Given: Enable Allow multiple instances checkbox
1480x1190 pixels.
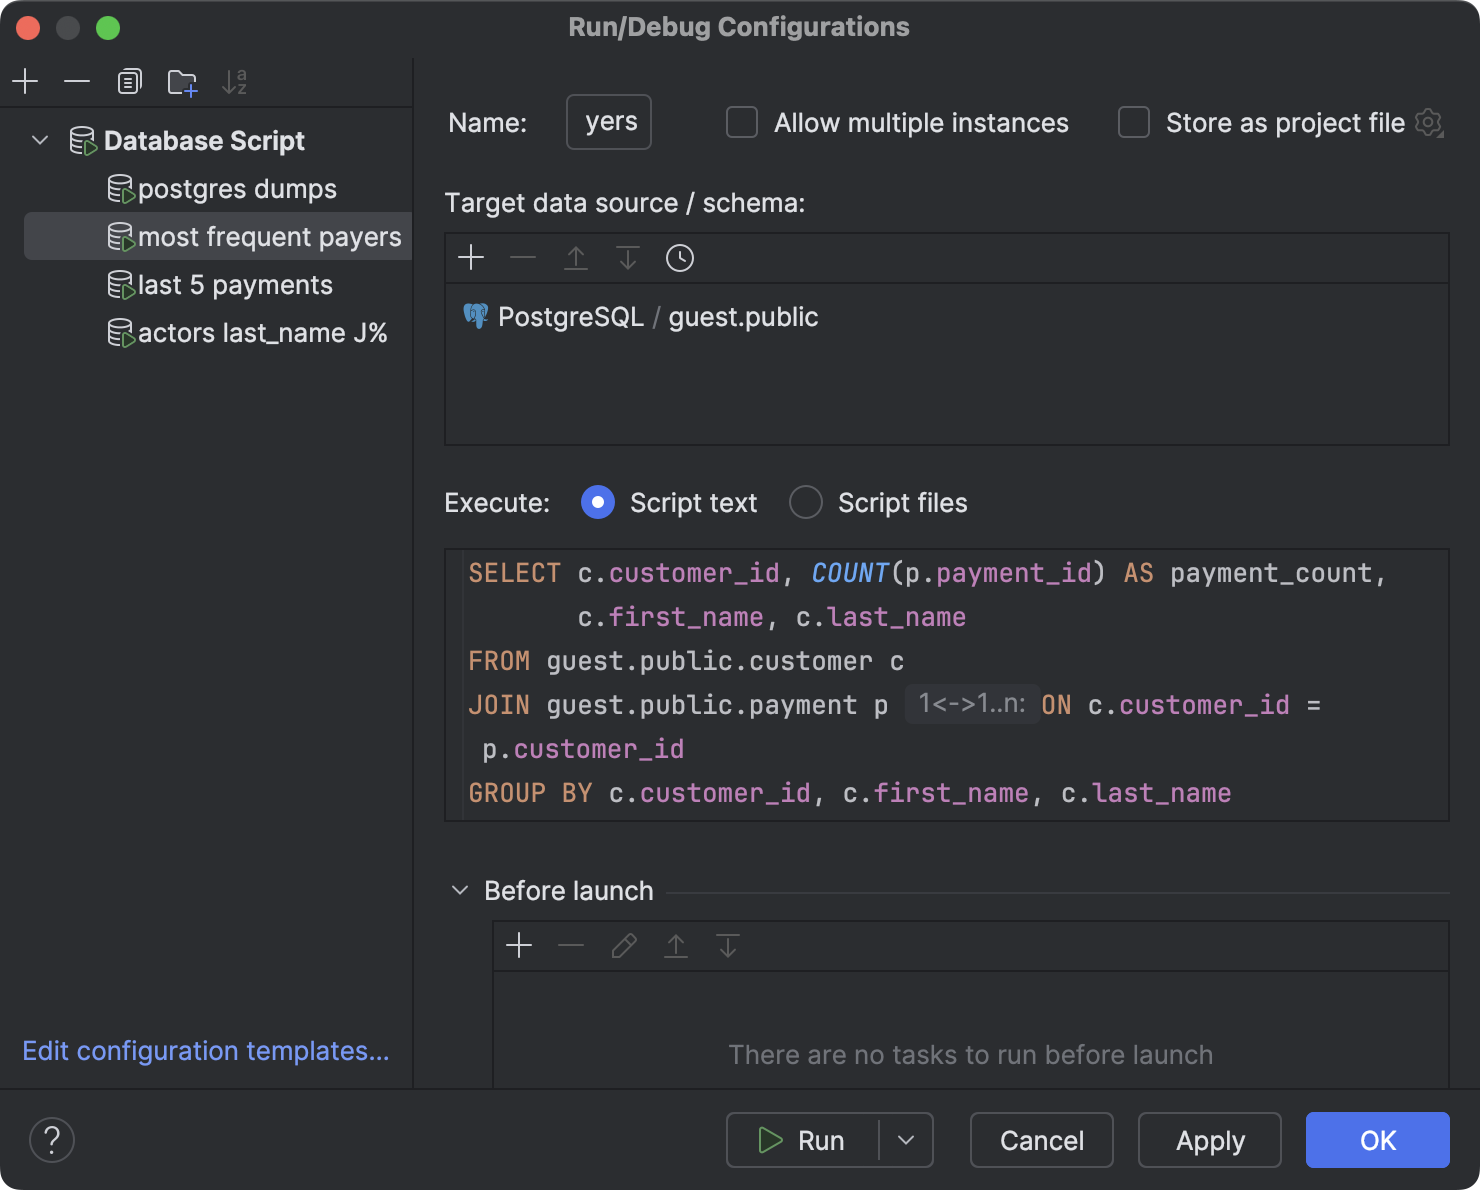Looking at the screenshot, I should [x=742, y=123].
